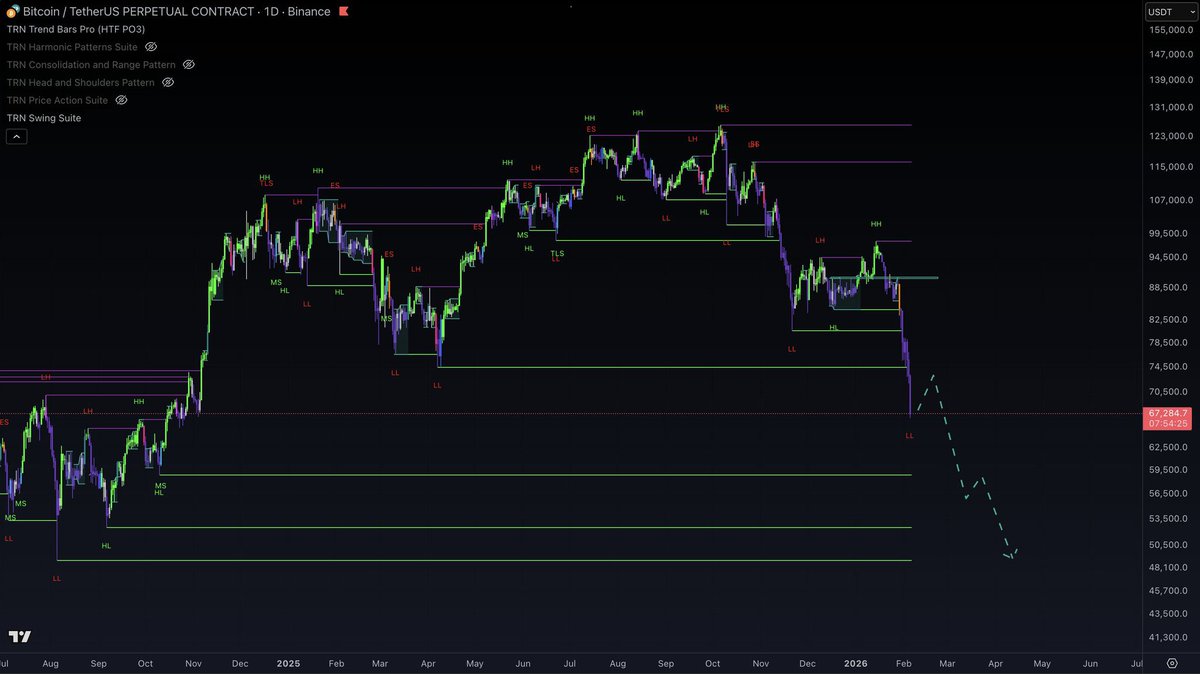Click the TRN Head and Shoulders Pattern label
This screenshot has height=674, width=1200.
point(81,83)
